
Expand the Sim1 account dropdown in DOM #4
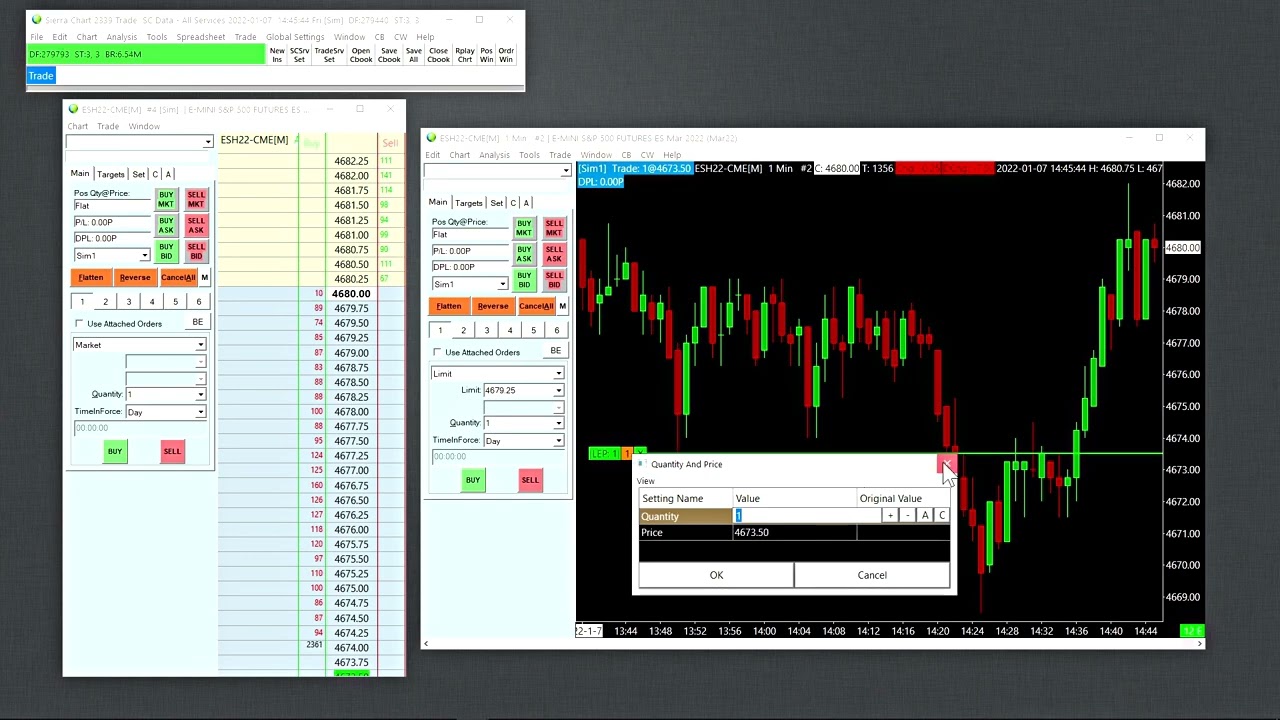[x=144, y=256]
